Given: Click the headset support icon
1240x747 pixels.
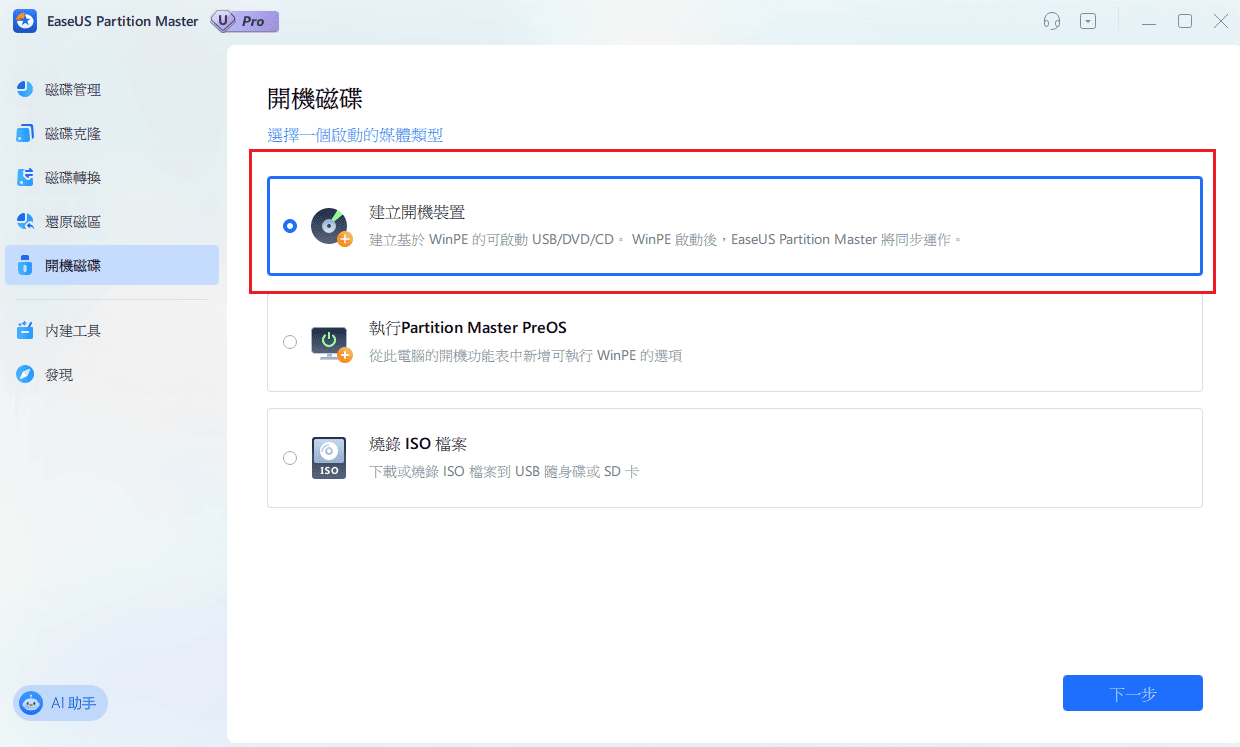Looking at the screenshot, I should [x=1051, y=20].
